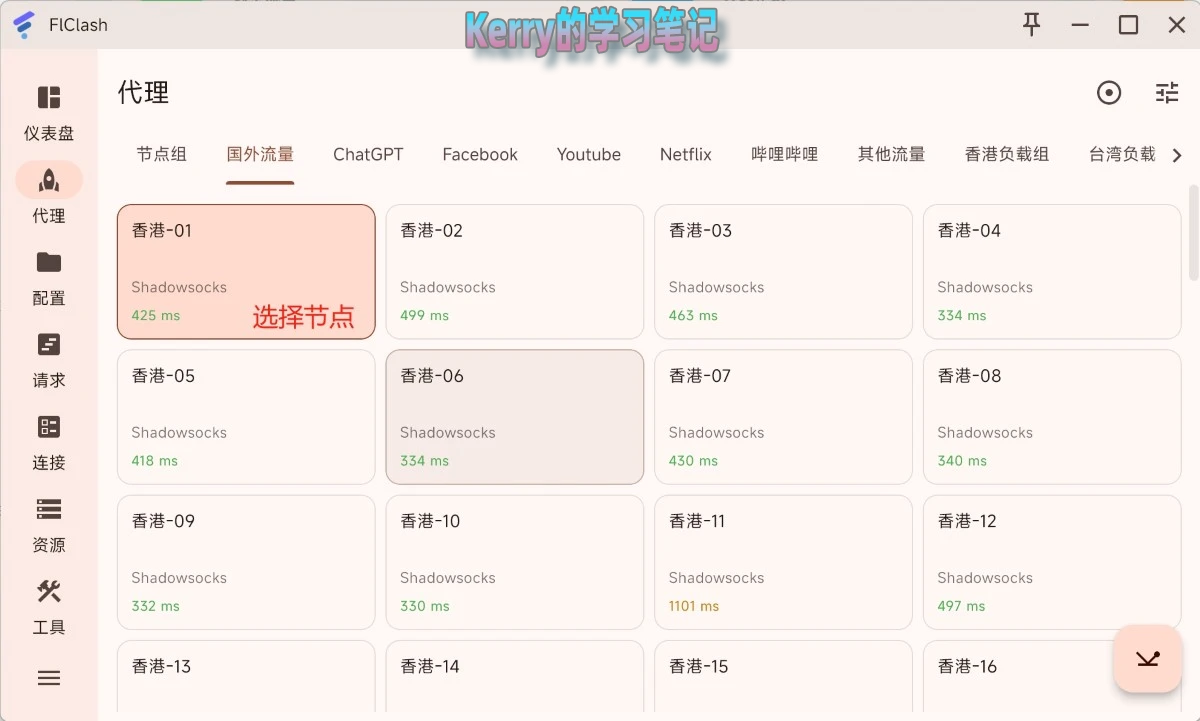Open proxy display settings sliders icon

[1167, 93]
